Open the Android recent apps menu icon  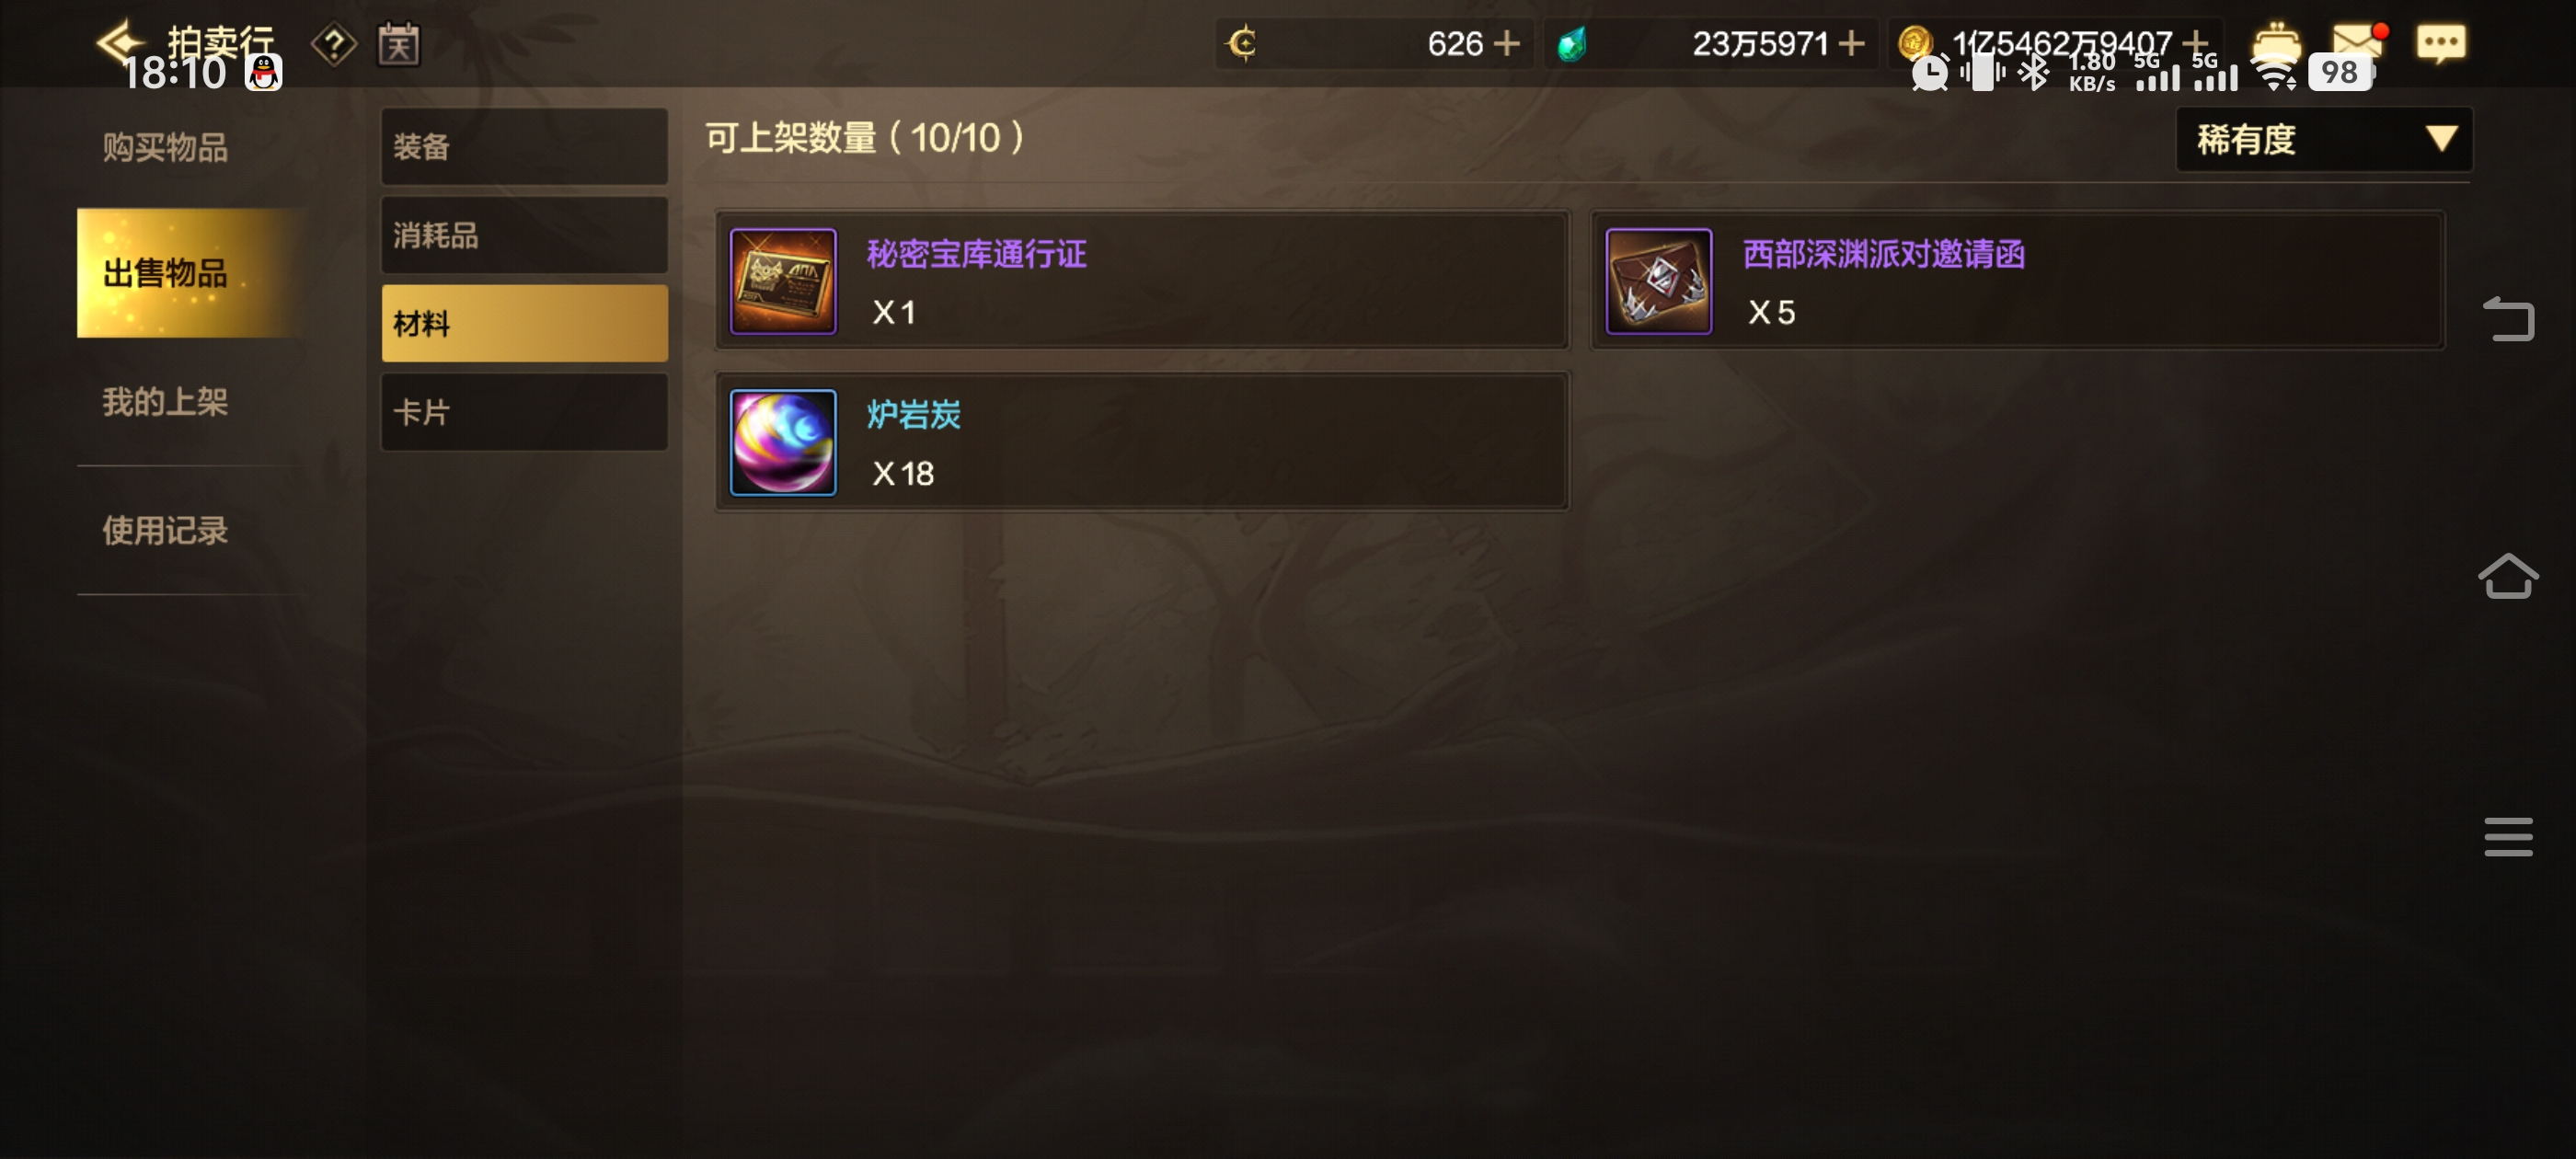pyautogui.click(x=2508, y=837)
